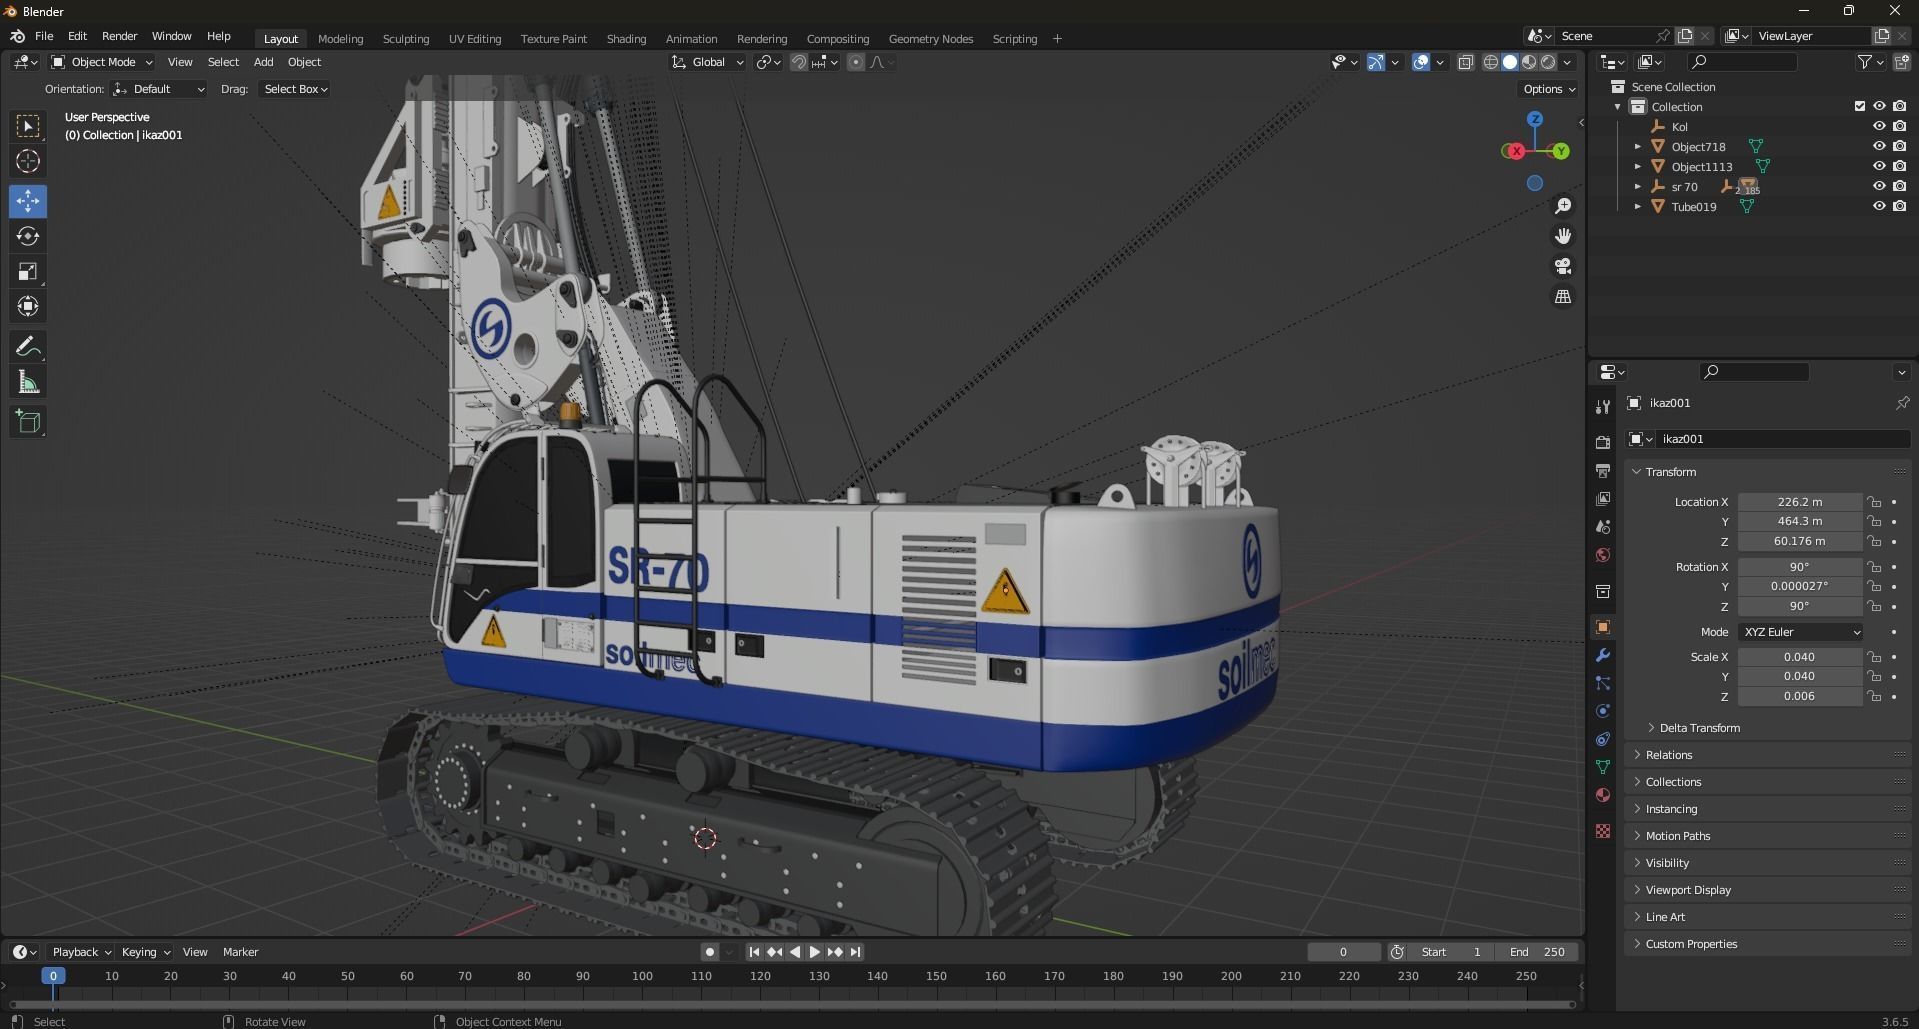
Task: Select the Add Cube tool
Action: pos(28,422)
